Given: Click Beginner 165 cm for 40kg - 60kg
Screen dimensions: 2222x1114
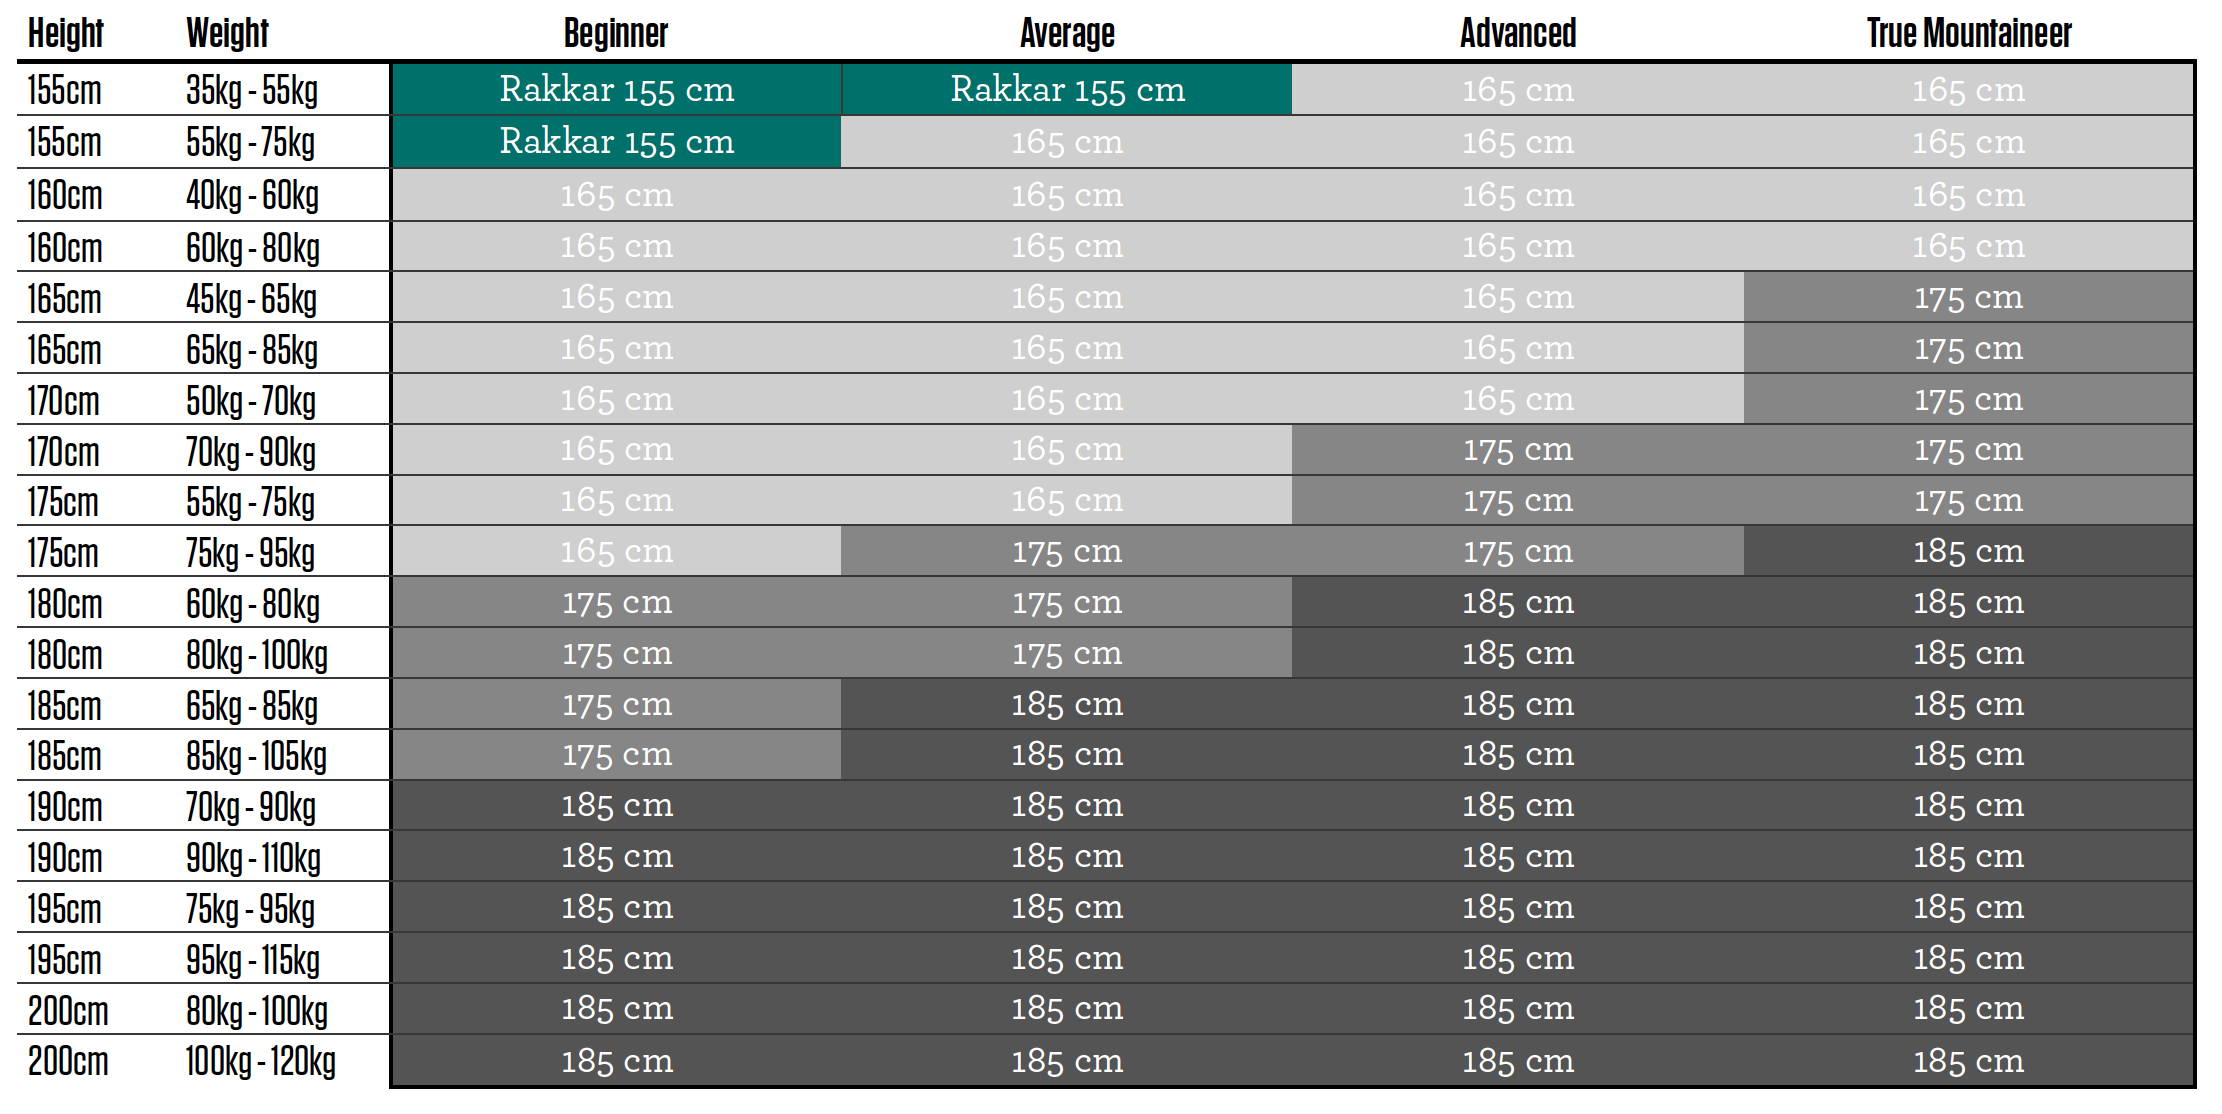Looking at the screenshot, I should click(x=616, y=195).
